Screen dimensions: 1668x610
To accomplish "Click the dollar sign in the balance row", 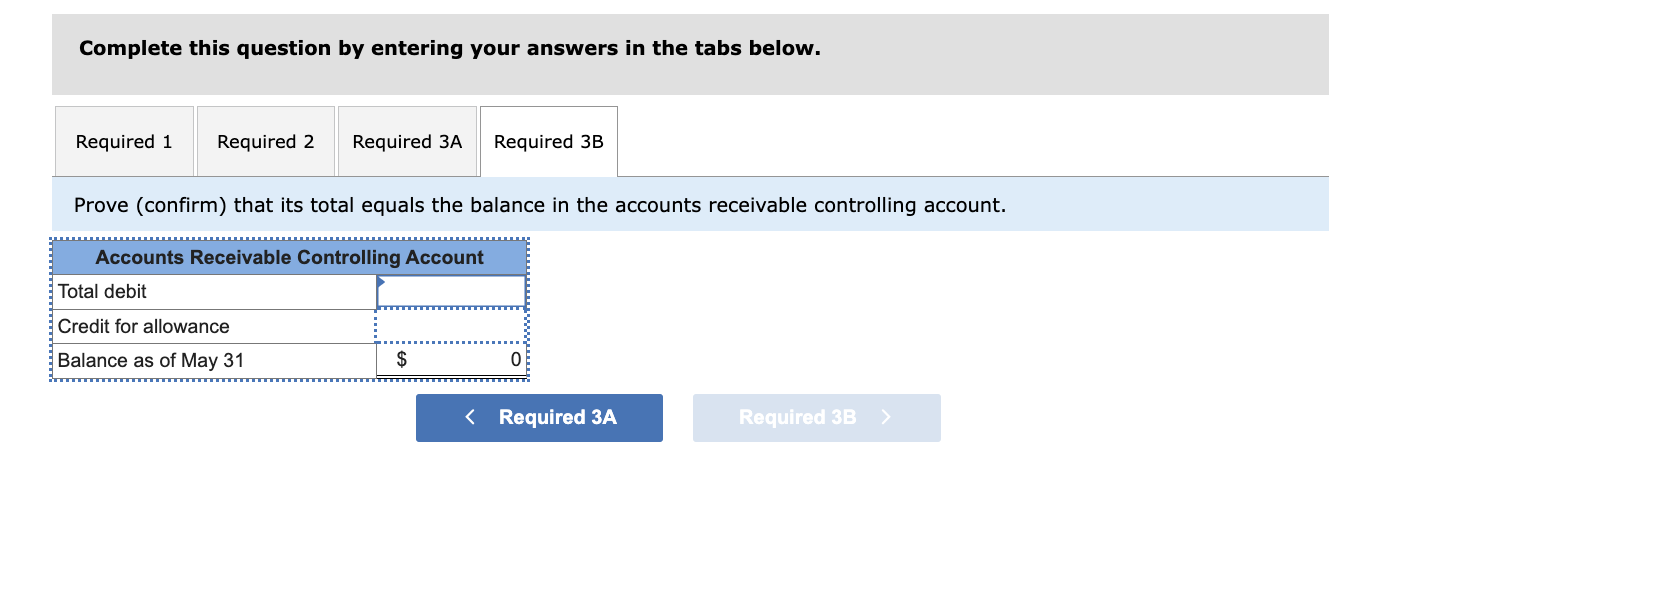I will click(x=400, y=359).
